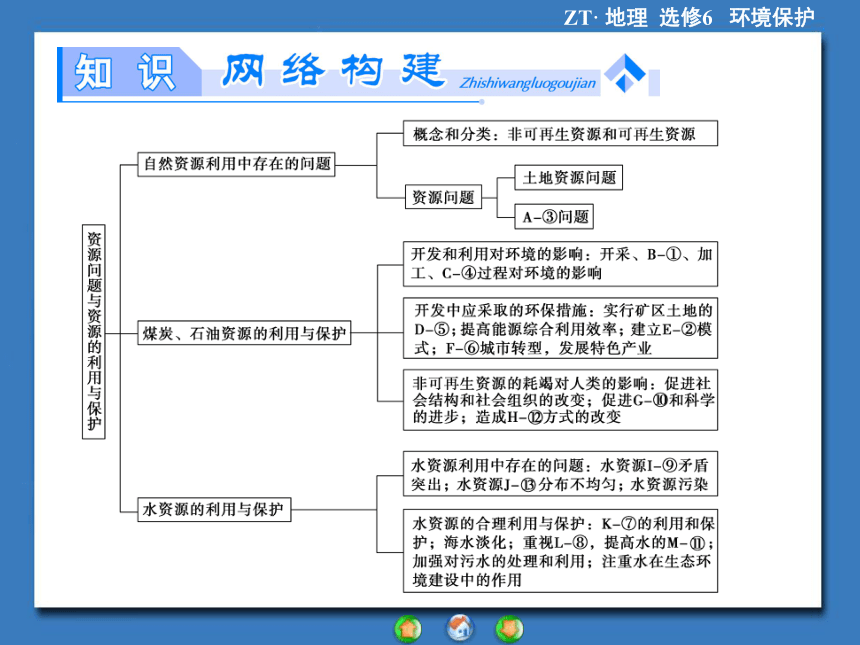This screenshot has width=860, height=645.
Task: Select root node 资源问题与资源的利用与保护
Action: click(94, 331)
